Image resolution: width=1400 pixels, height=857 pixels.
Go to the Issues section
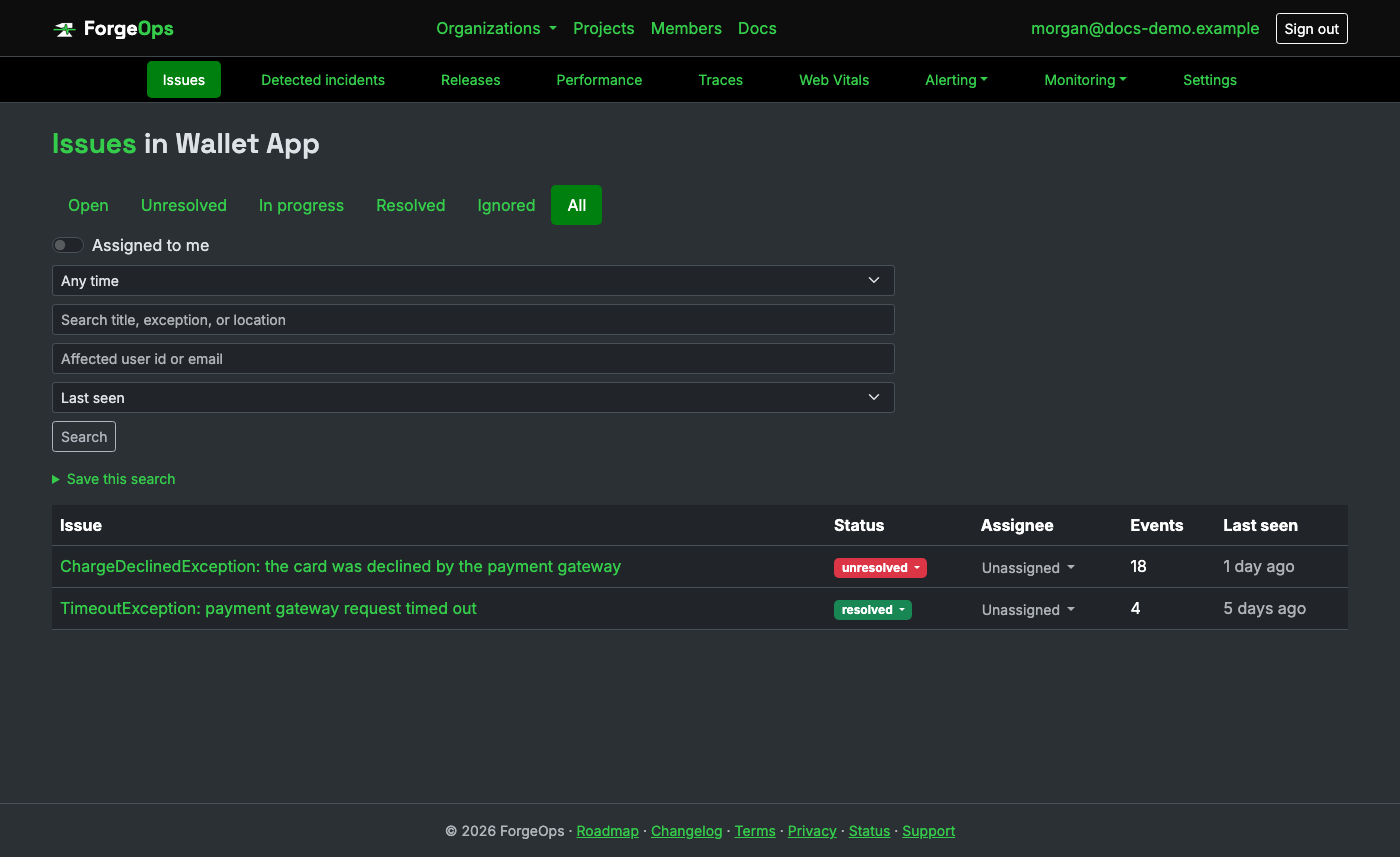(184, 80)
